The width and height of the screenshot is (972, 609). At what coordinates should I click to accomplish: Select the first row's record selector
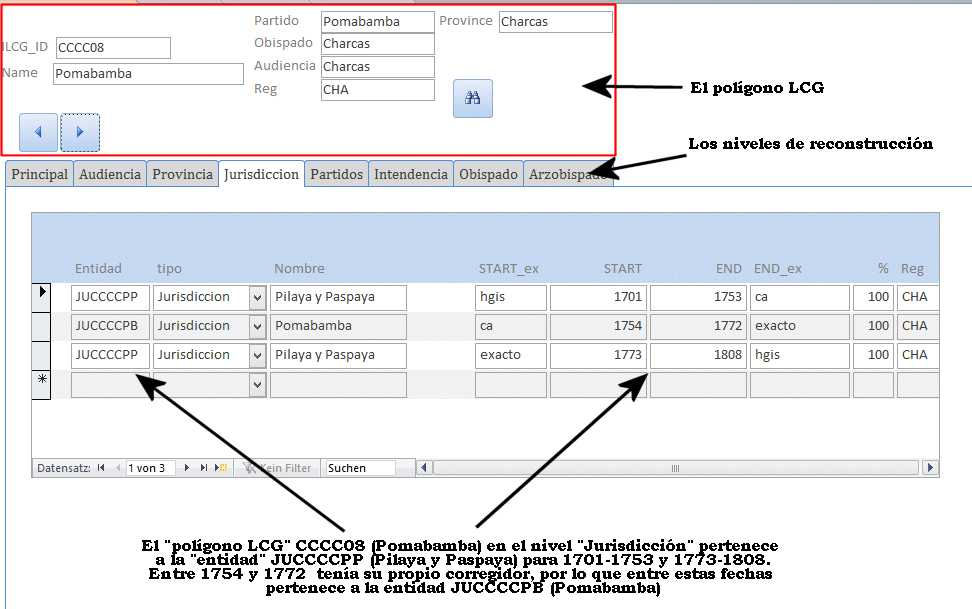(x=41, y=297)
